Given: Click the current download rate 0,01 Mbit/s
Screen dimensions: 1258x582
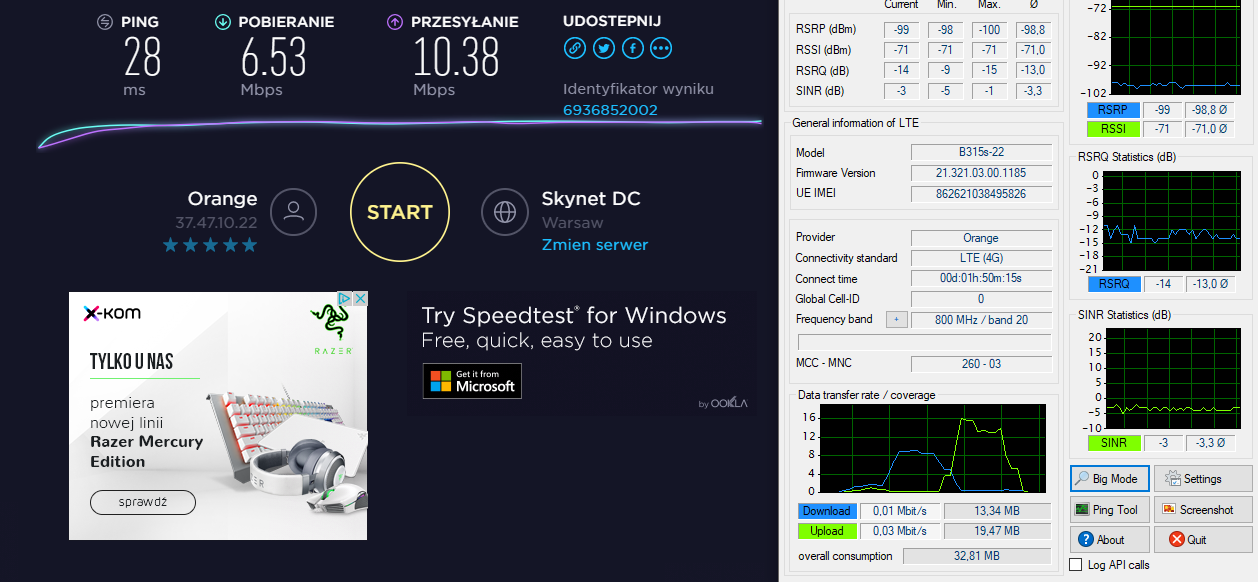Looking at the screenshot, I should (x=900, y=511).
